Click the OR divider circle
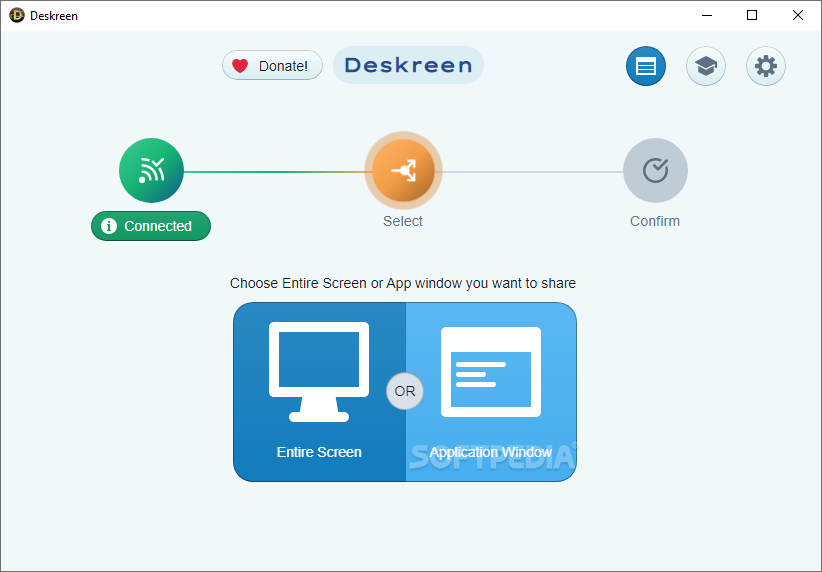The width and height of the screenshot is (822, 572). [405, 391]
